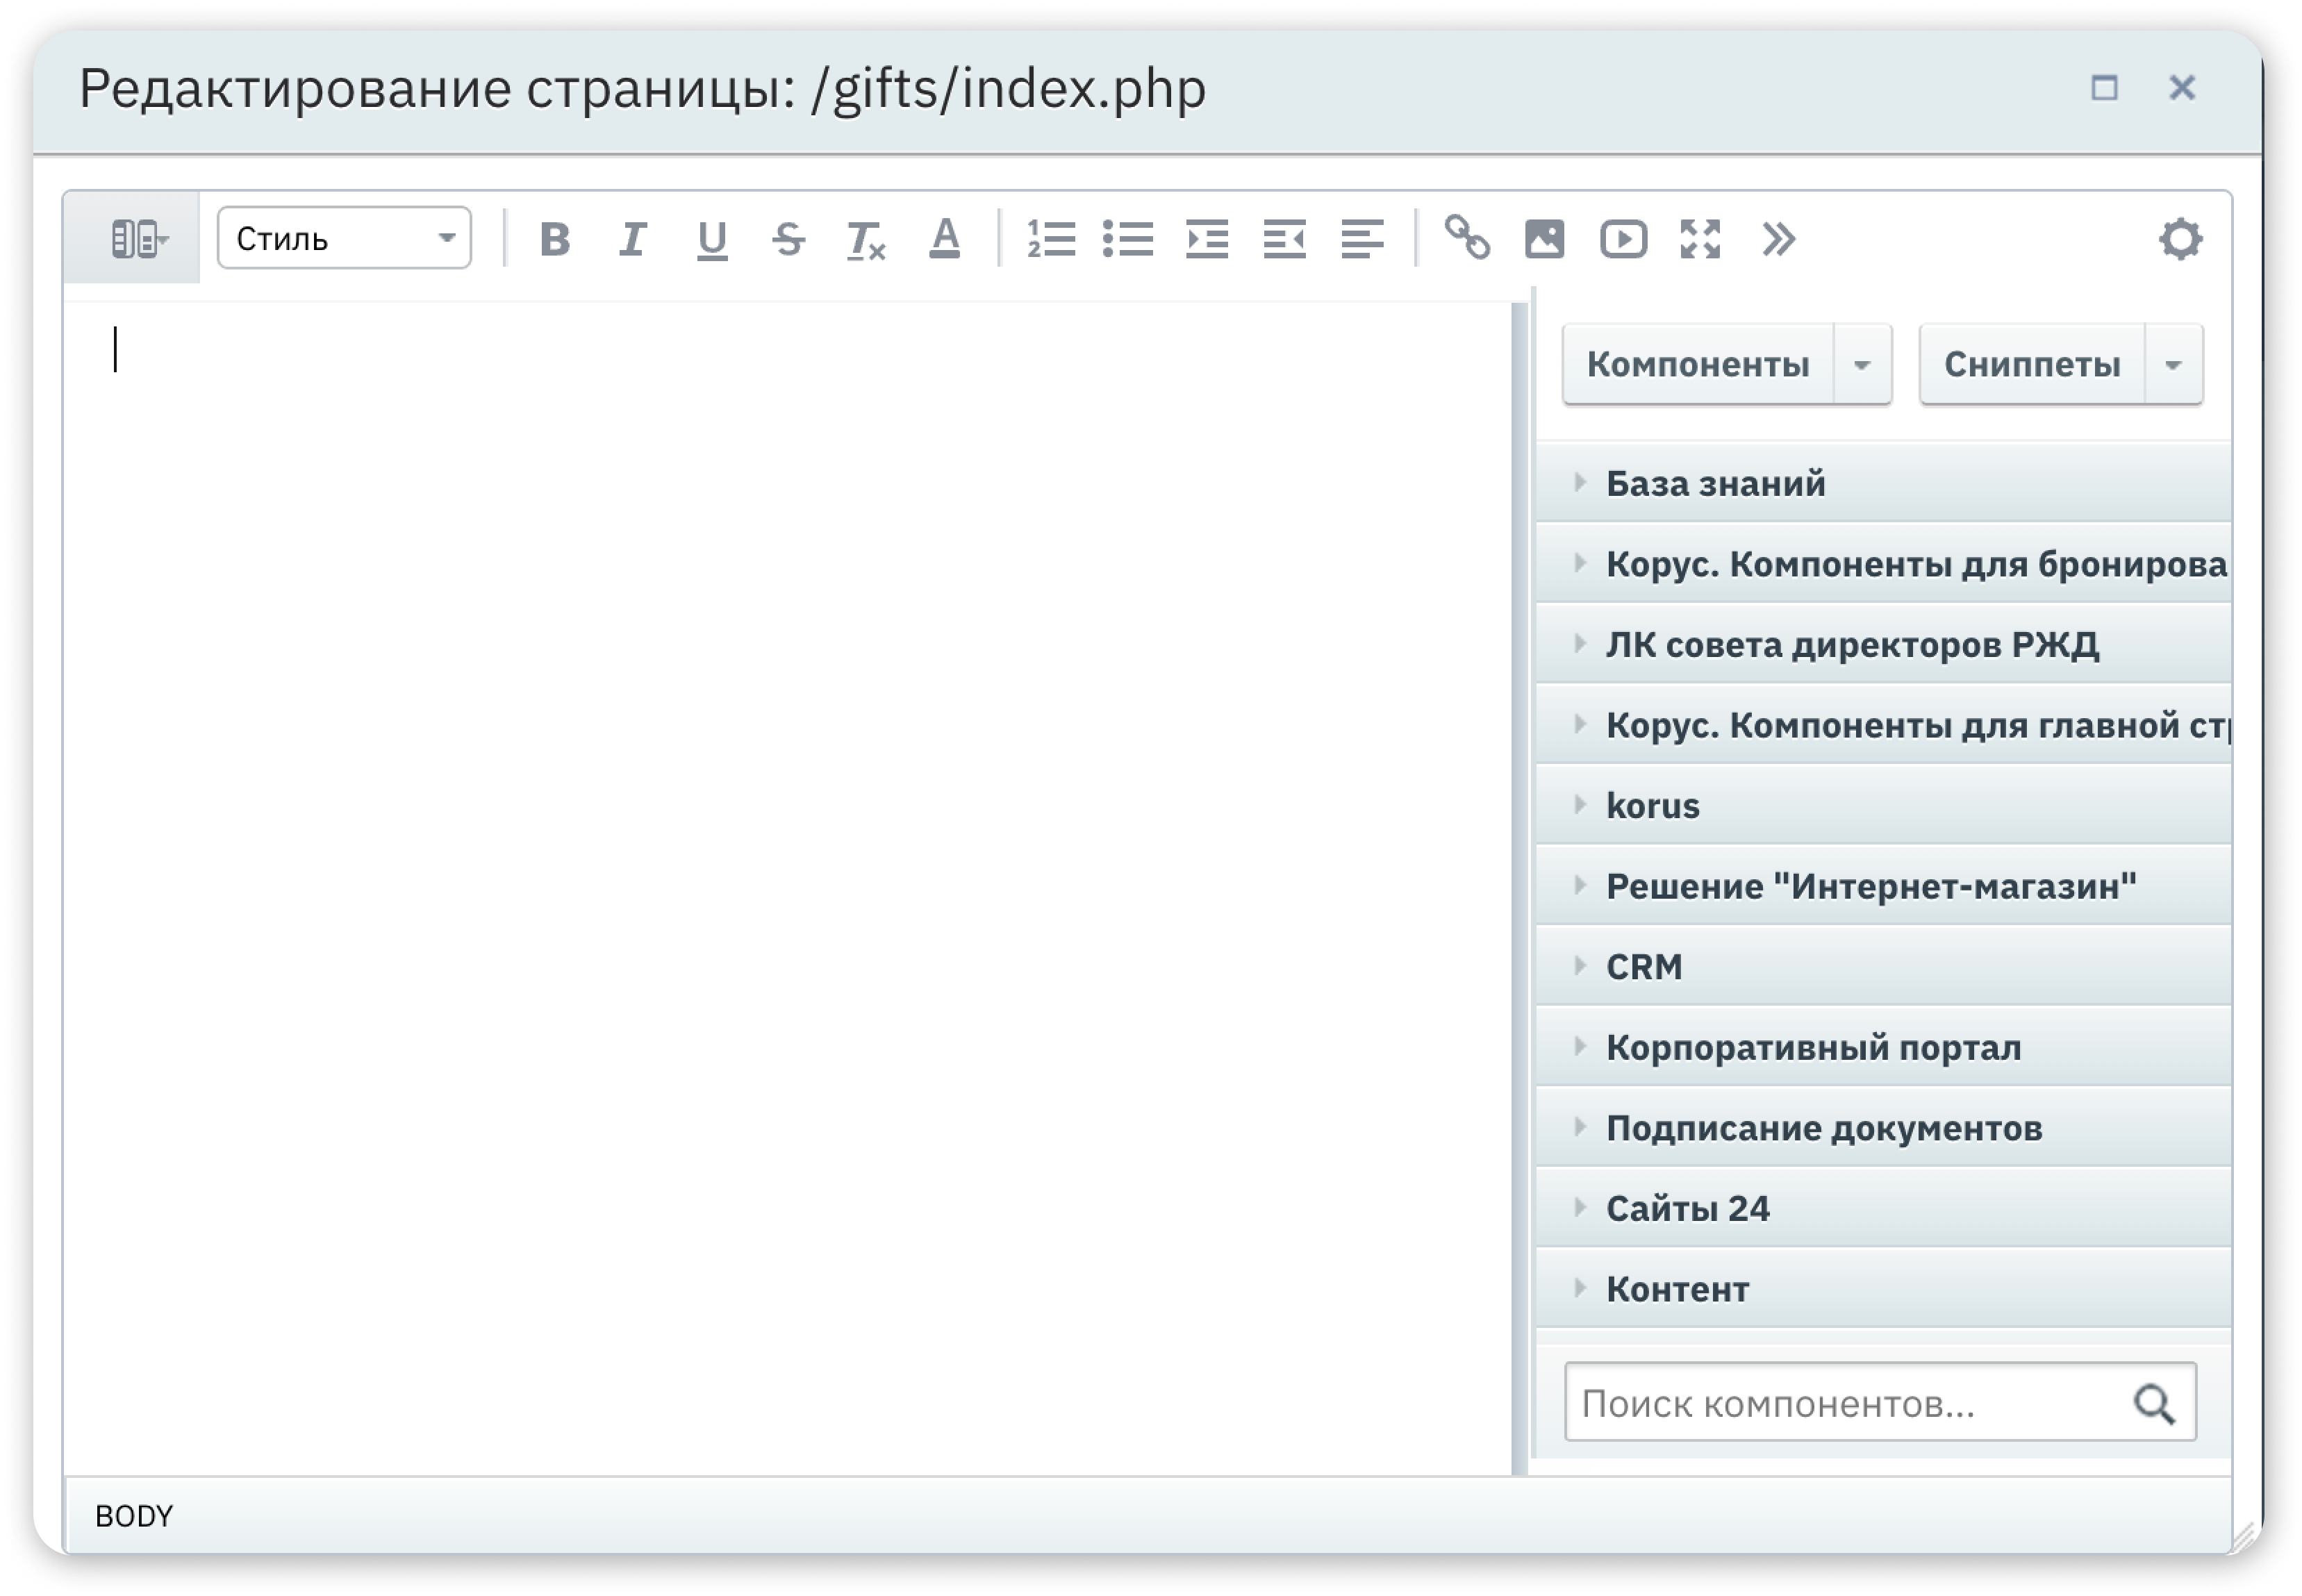This screenshot has width=2302, height=1596.
Task: Expand the Контент section
Action: pos(1884,1289)
